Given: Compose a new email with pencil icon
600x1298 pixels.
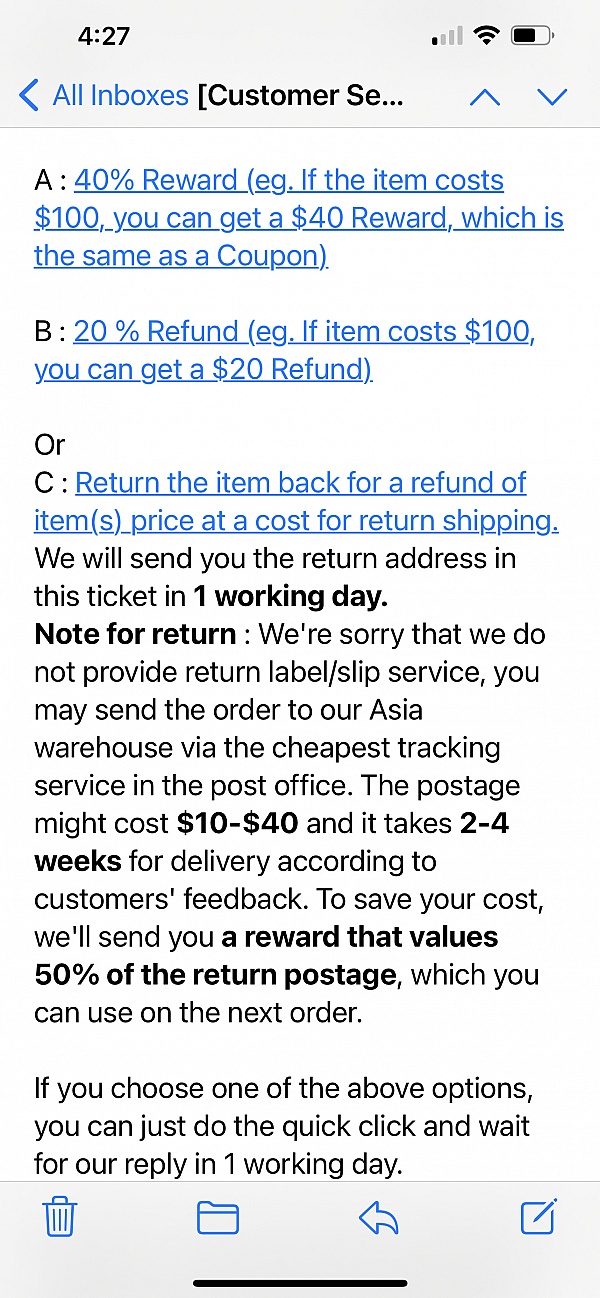Looking at the screenshot, I should click(x=538, y=1217).
